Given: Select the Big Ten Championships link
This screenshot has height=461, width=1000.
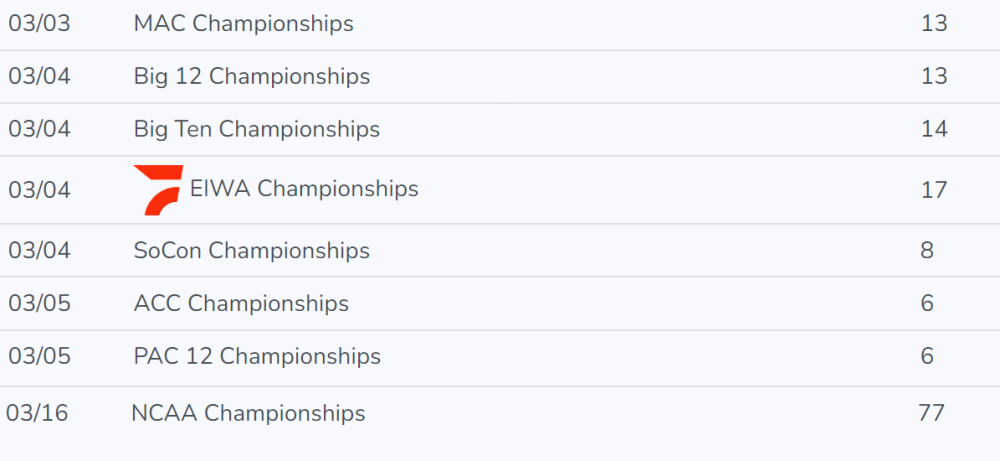Looking at the screenshot, I should (257, 129).
